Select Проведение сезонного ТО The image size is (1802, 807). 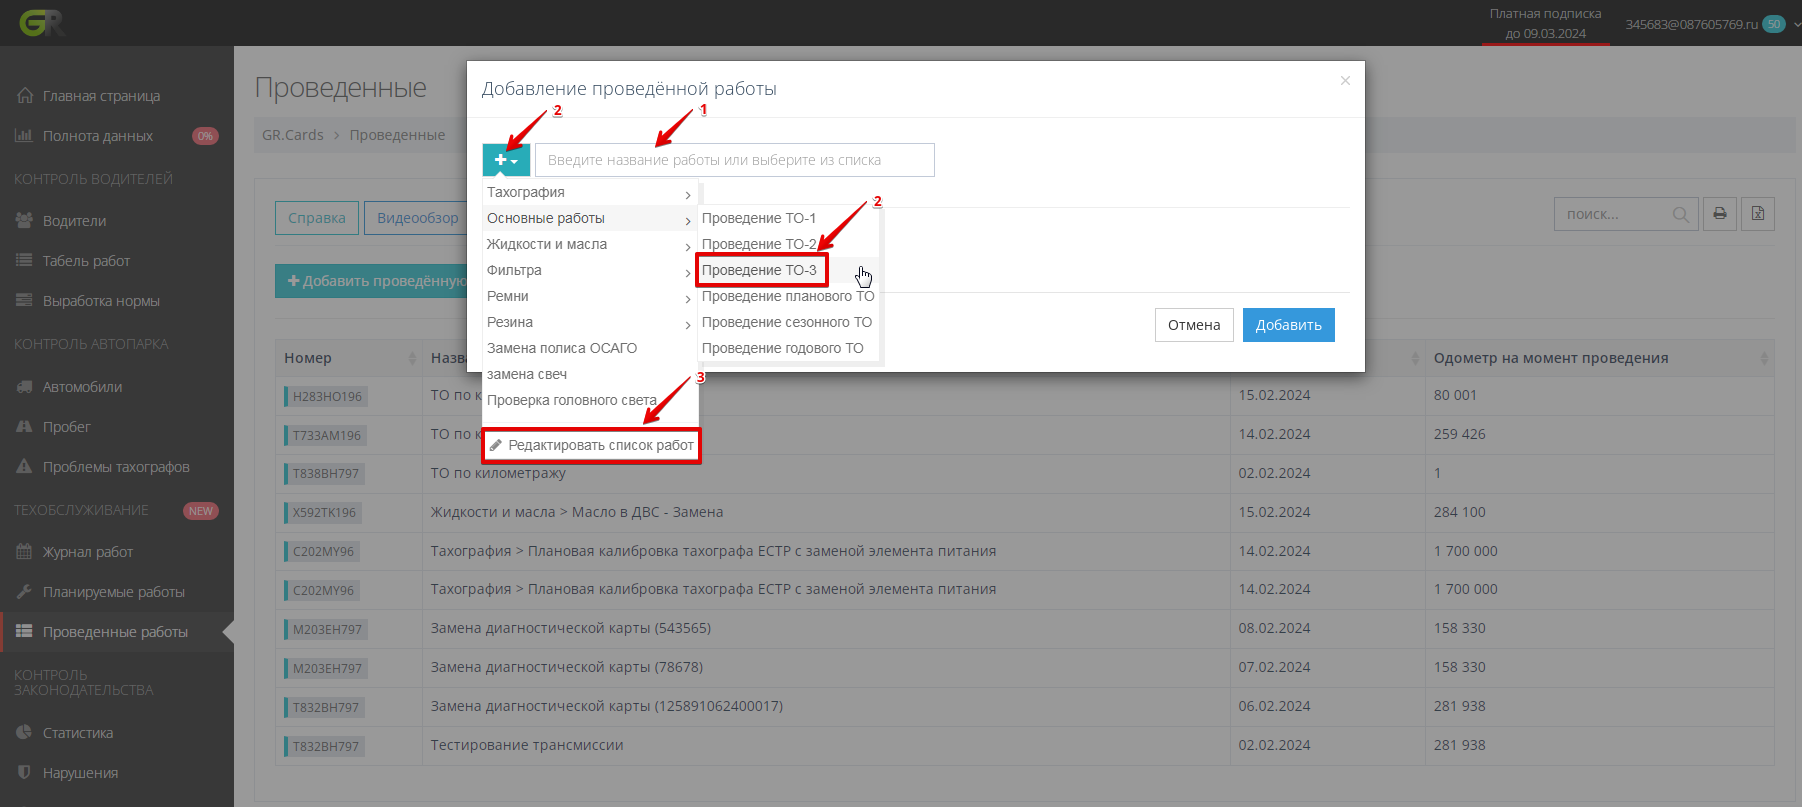[787, 322]
